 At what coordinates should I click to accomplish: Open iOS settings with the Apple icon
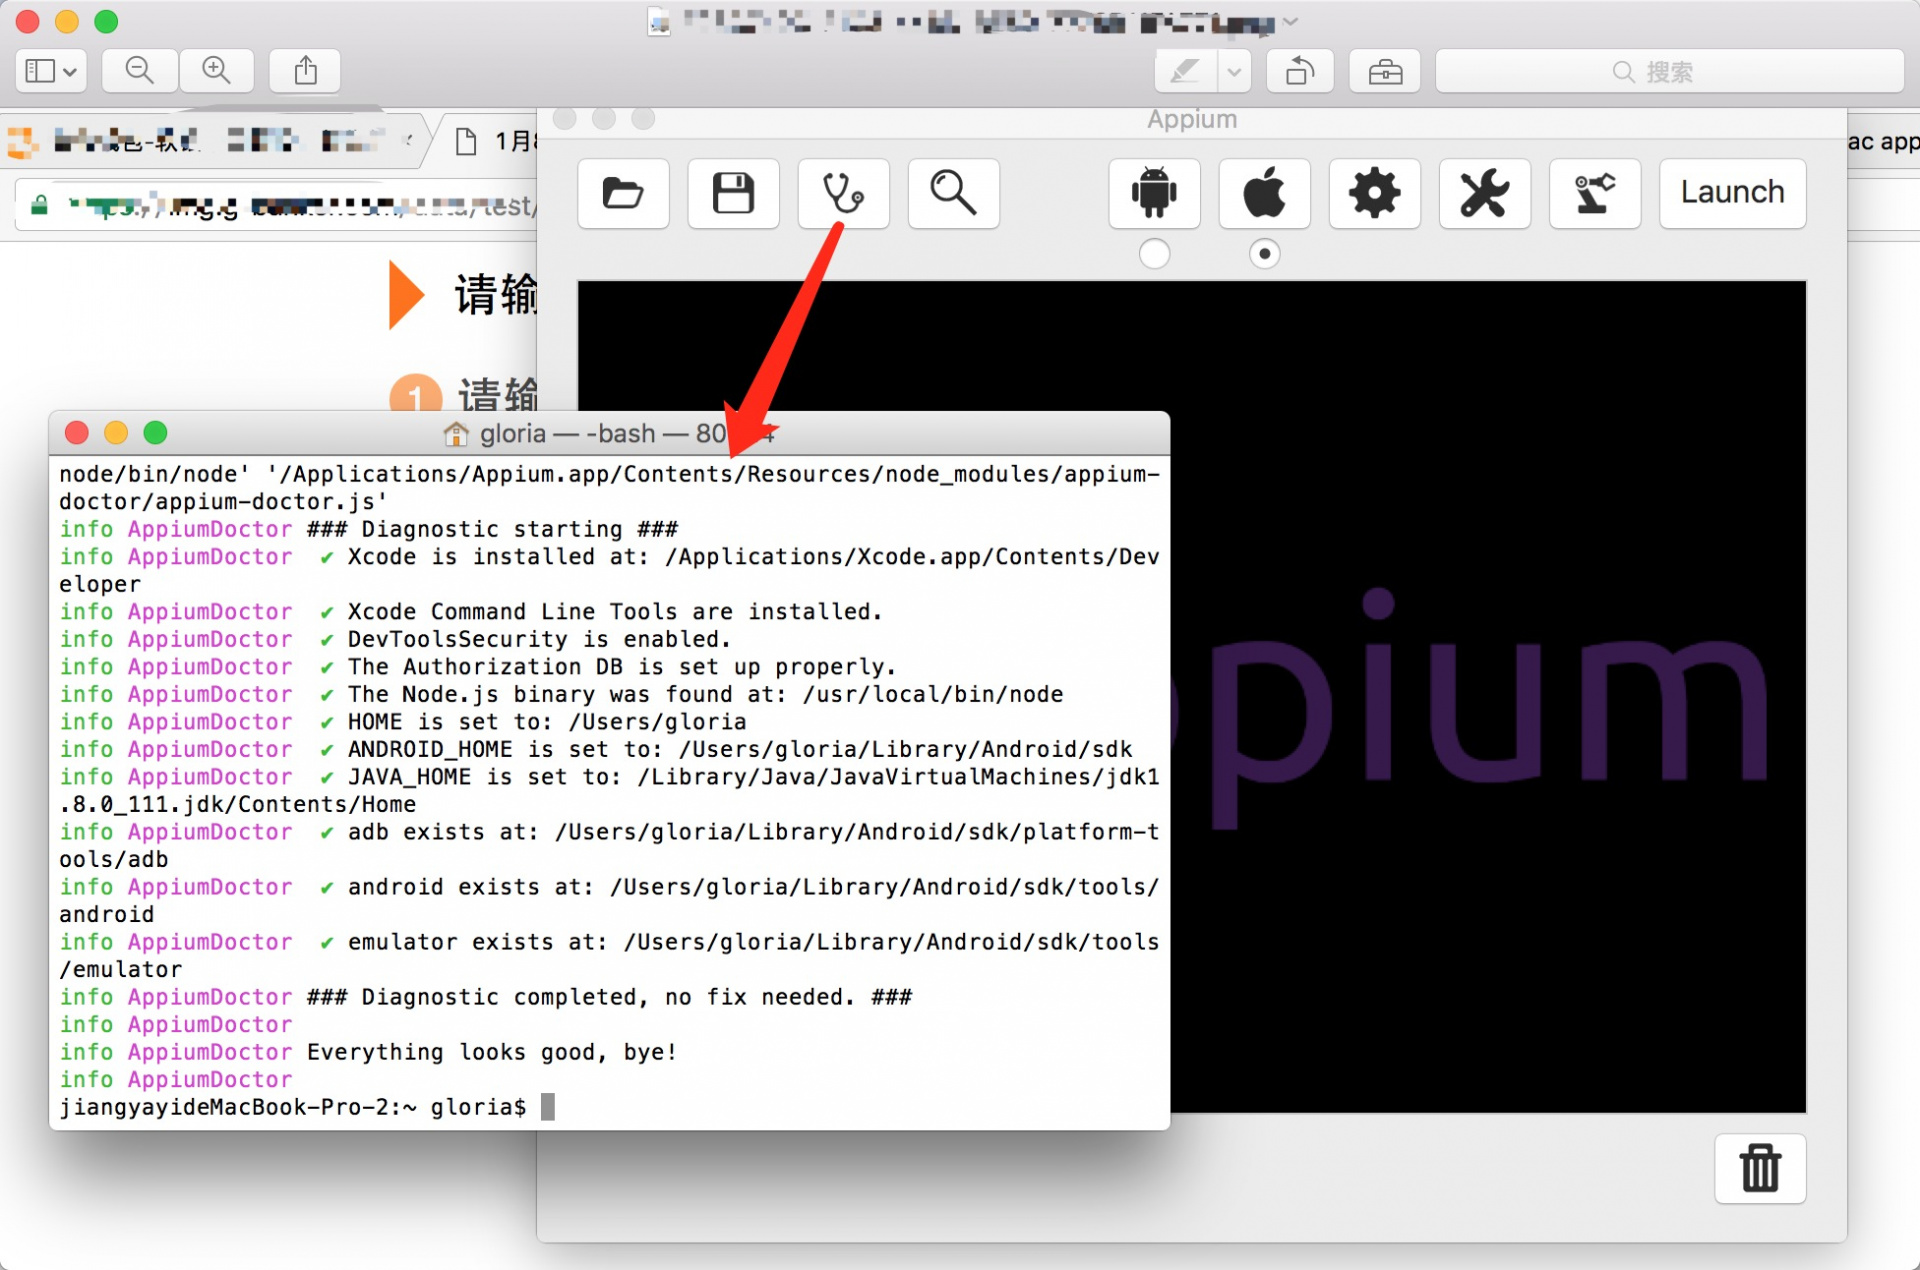pyautogui.click(x=1264, y=193)
